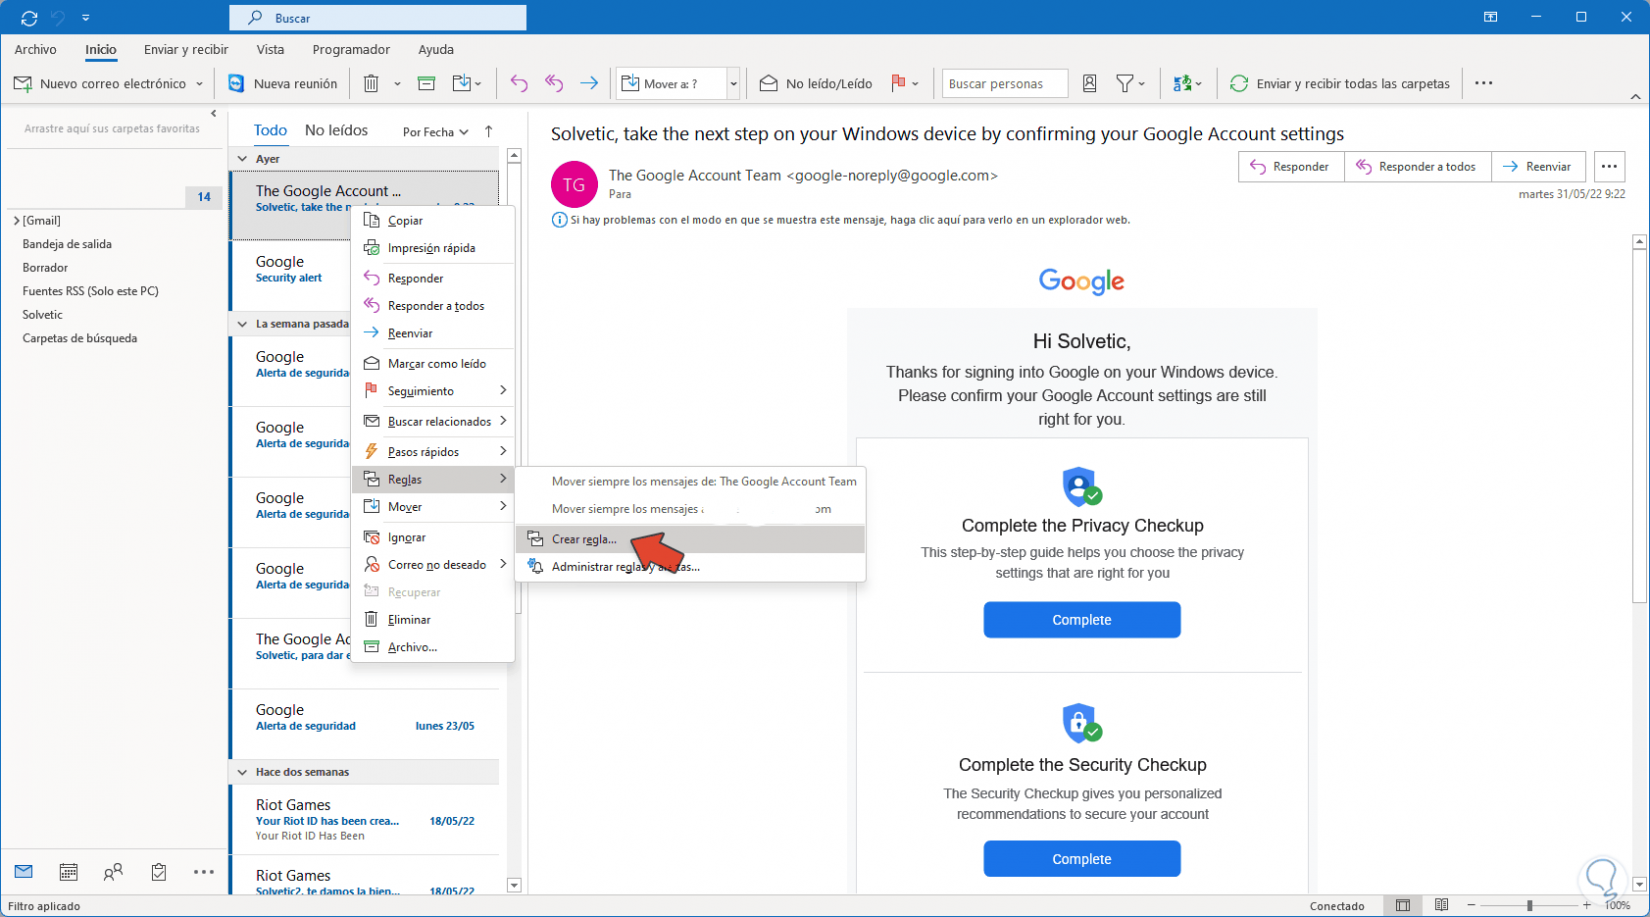Click the Buscar search box
The height and width of the screenshot is (917, 1650).
click(x=378, y=18)
